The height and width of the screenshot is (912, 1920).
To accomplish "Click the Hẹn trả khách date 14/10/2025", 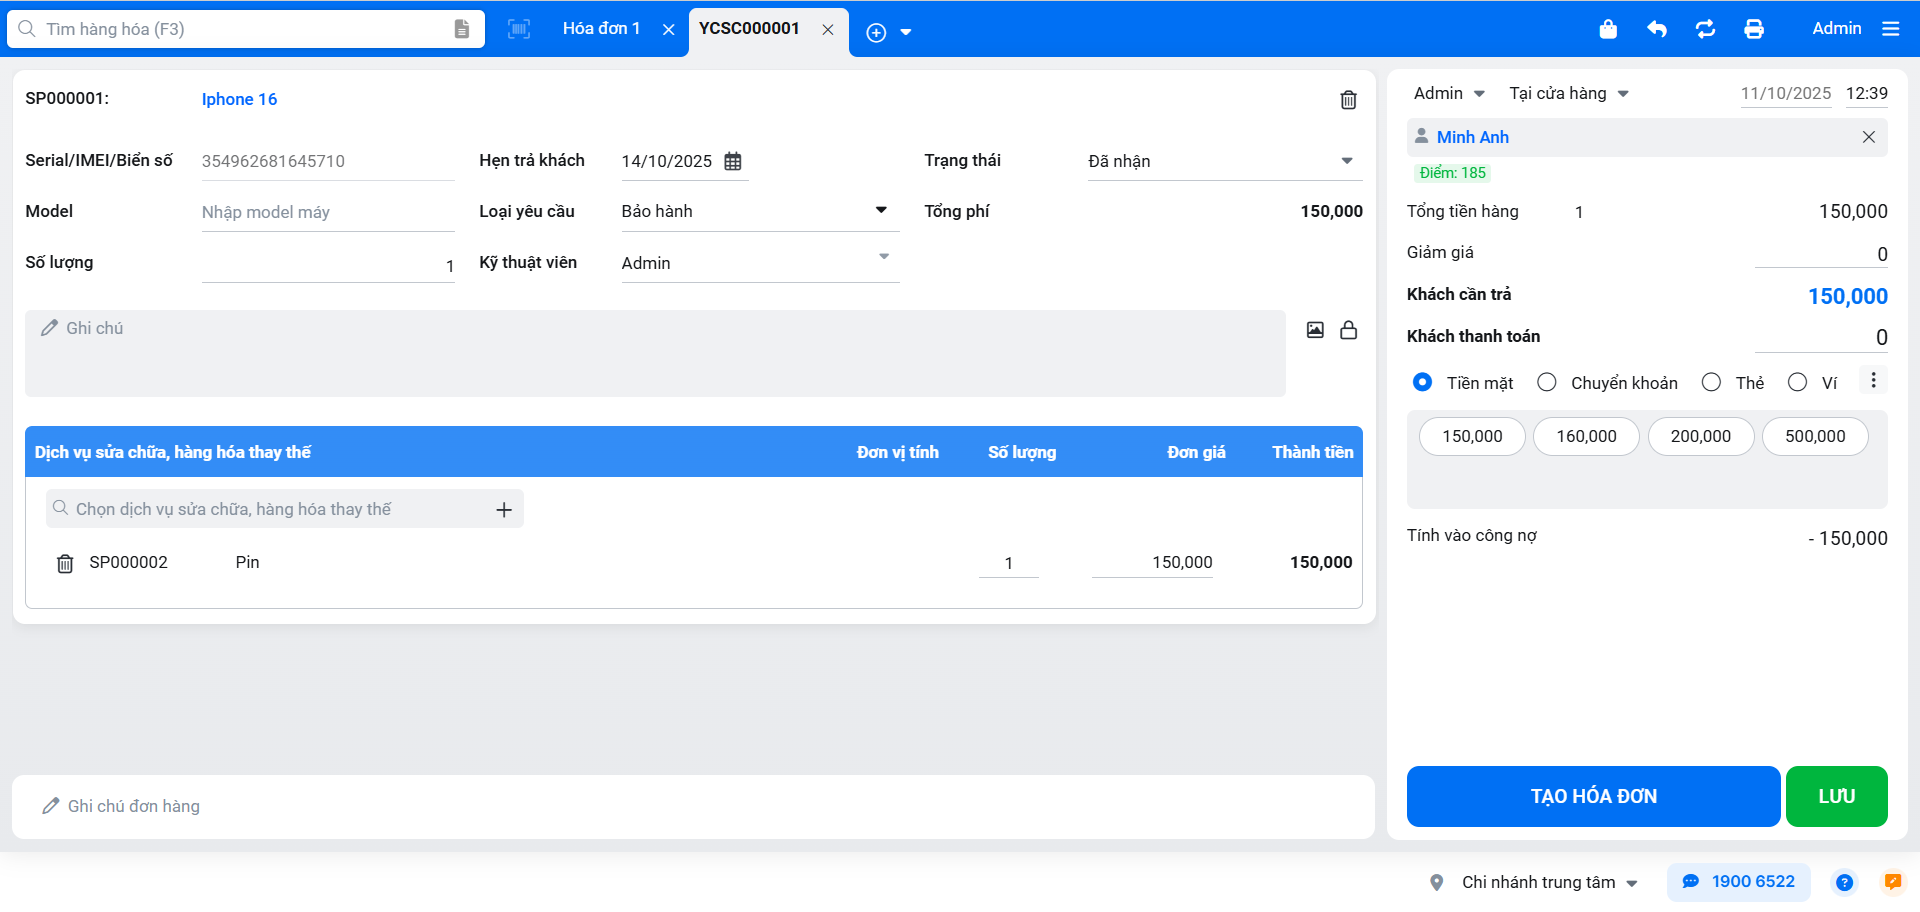I will point(666,161).
